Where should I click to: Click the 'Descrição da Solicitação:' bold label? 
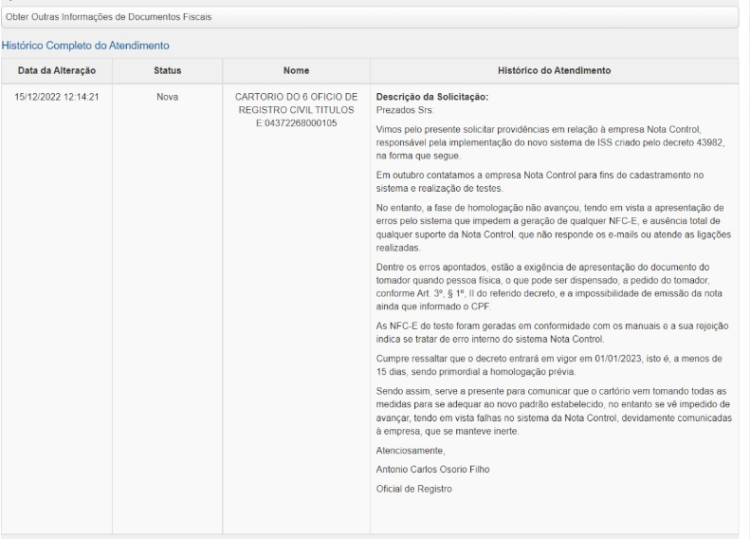[x=432, y=97]
